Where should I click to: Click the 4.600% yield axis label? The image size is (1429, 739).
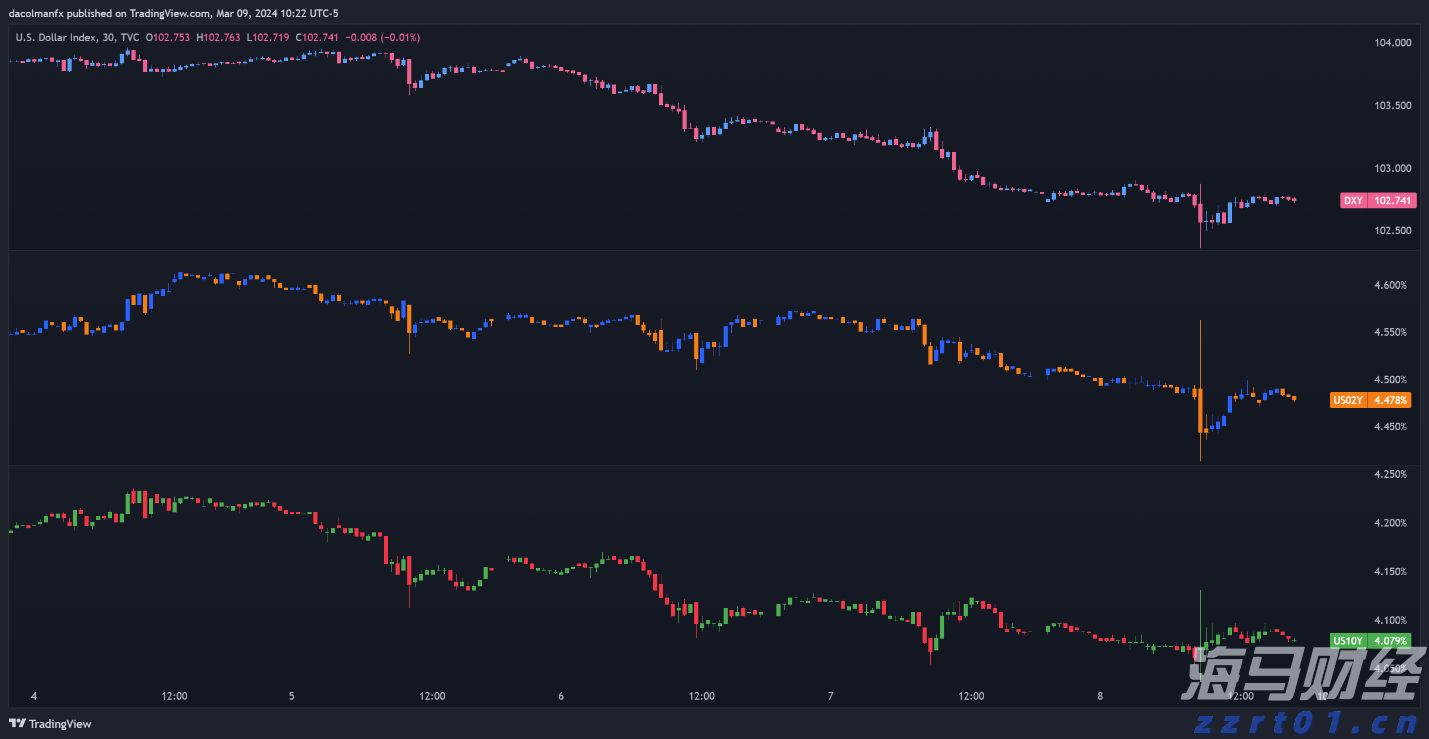tap(1390, 285)
